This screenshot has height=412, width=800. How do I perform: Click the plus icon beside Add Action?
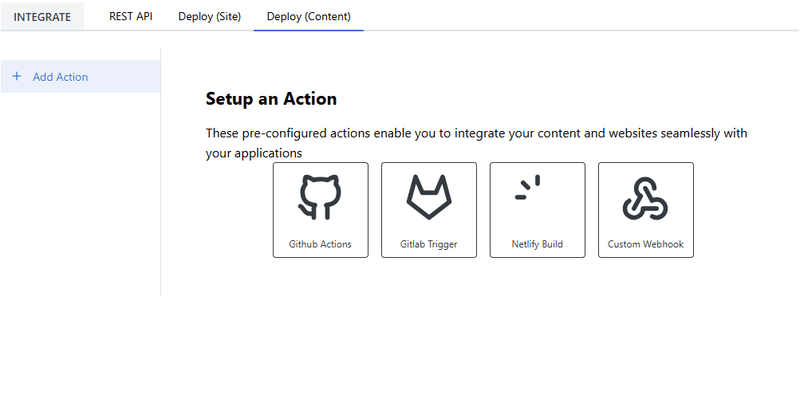(16, 77)
